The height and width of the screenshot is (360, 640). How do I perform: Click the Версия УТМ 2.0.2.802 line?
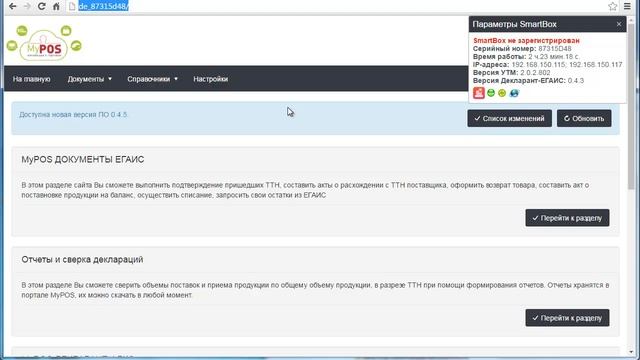point(511,73)
